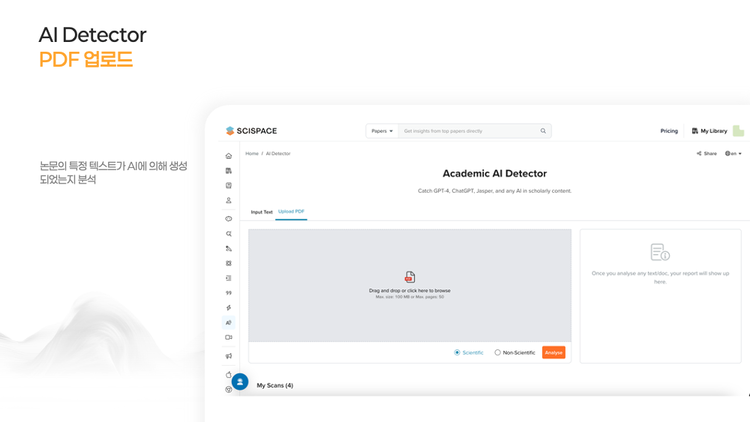Click the Share button
The image size is (750, 422).
(706, 154)
